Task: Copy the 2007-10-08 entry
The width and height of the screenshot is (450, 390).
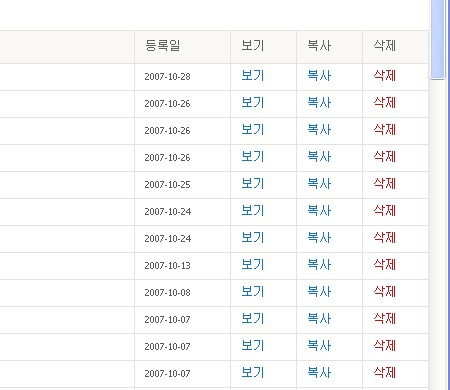Action: pos(319,292)
